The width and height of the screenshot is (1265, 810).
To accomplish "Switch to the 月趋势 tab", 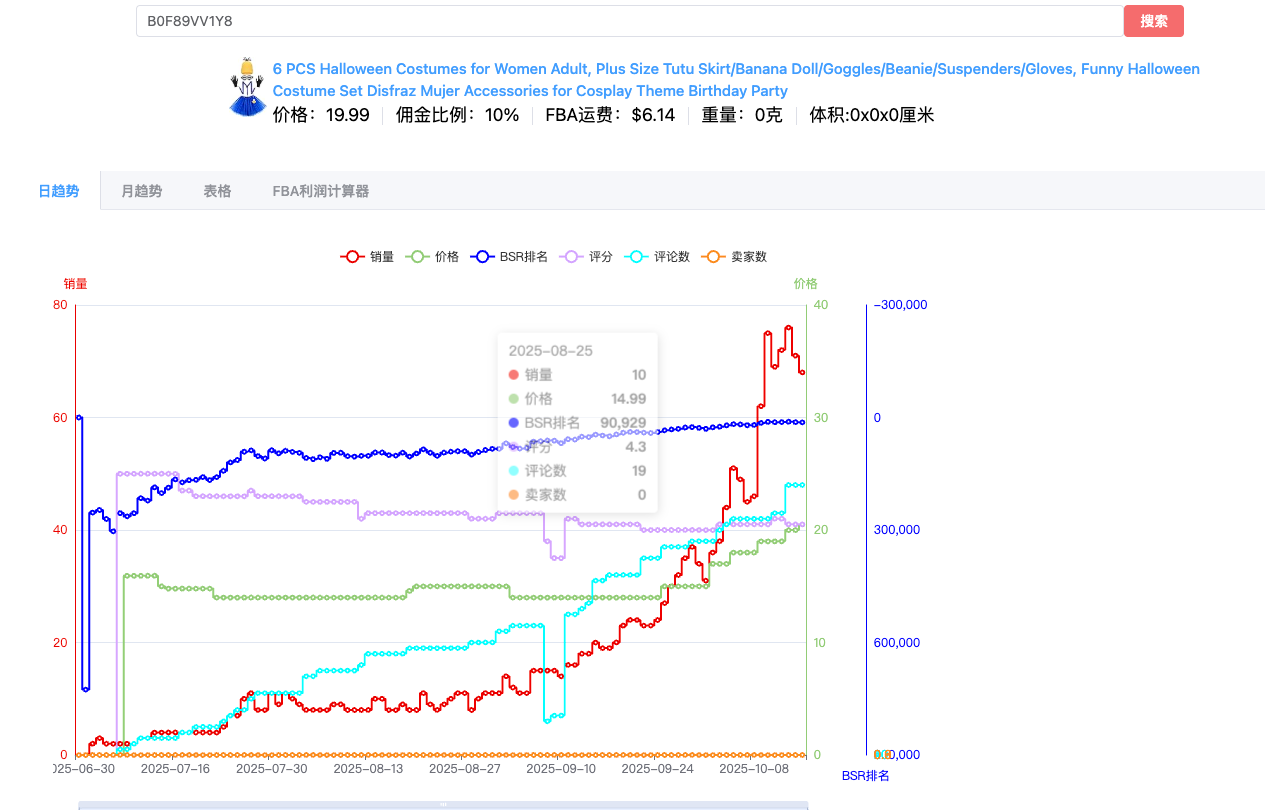I will (141, 191).
